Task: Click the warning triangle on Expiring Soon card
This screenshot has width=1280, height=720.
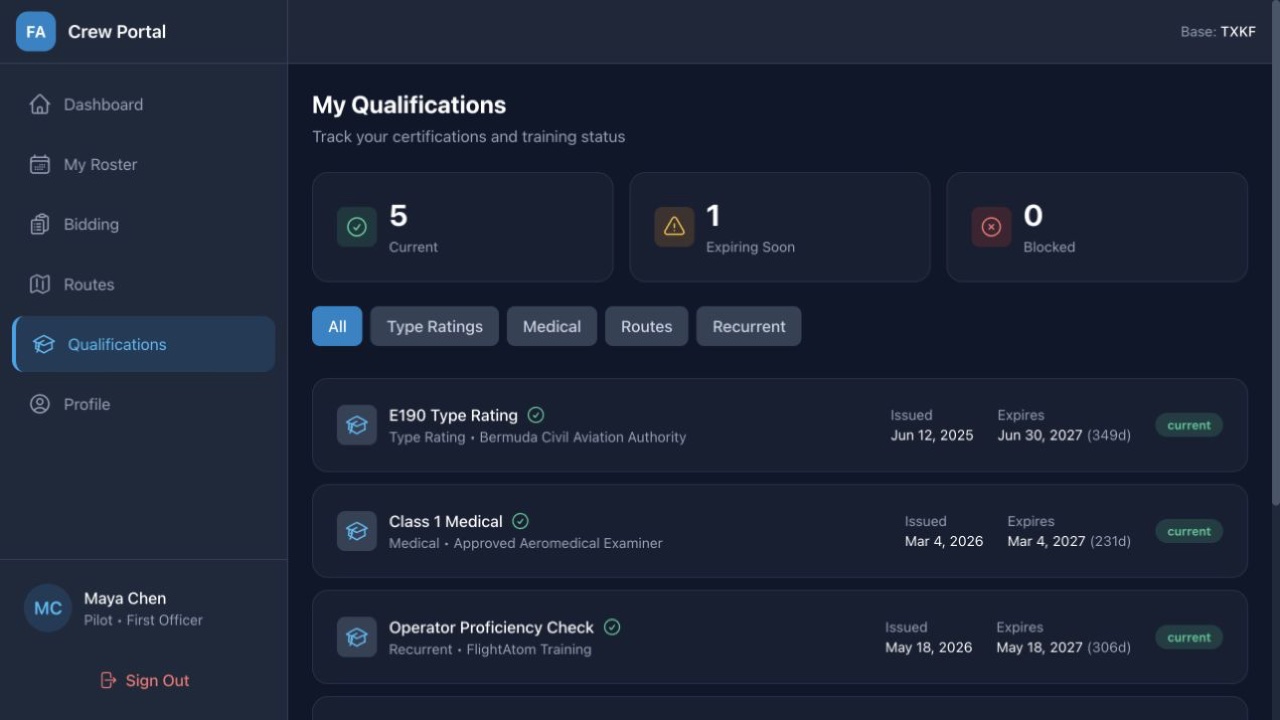Action: point(674,227)
